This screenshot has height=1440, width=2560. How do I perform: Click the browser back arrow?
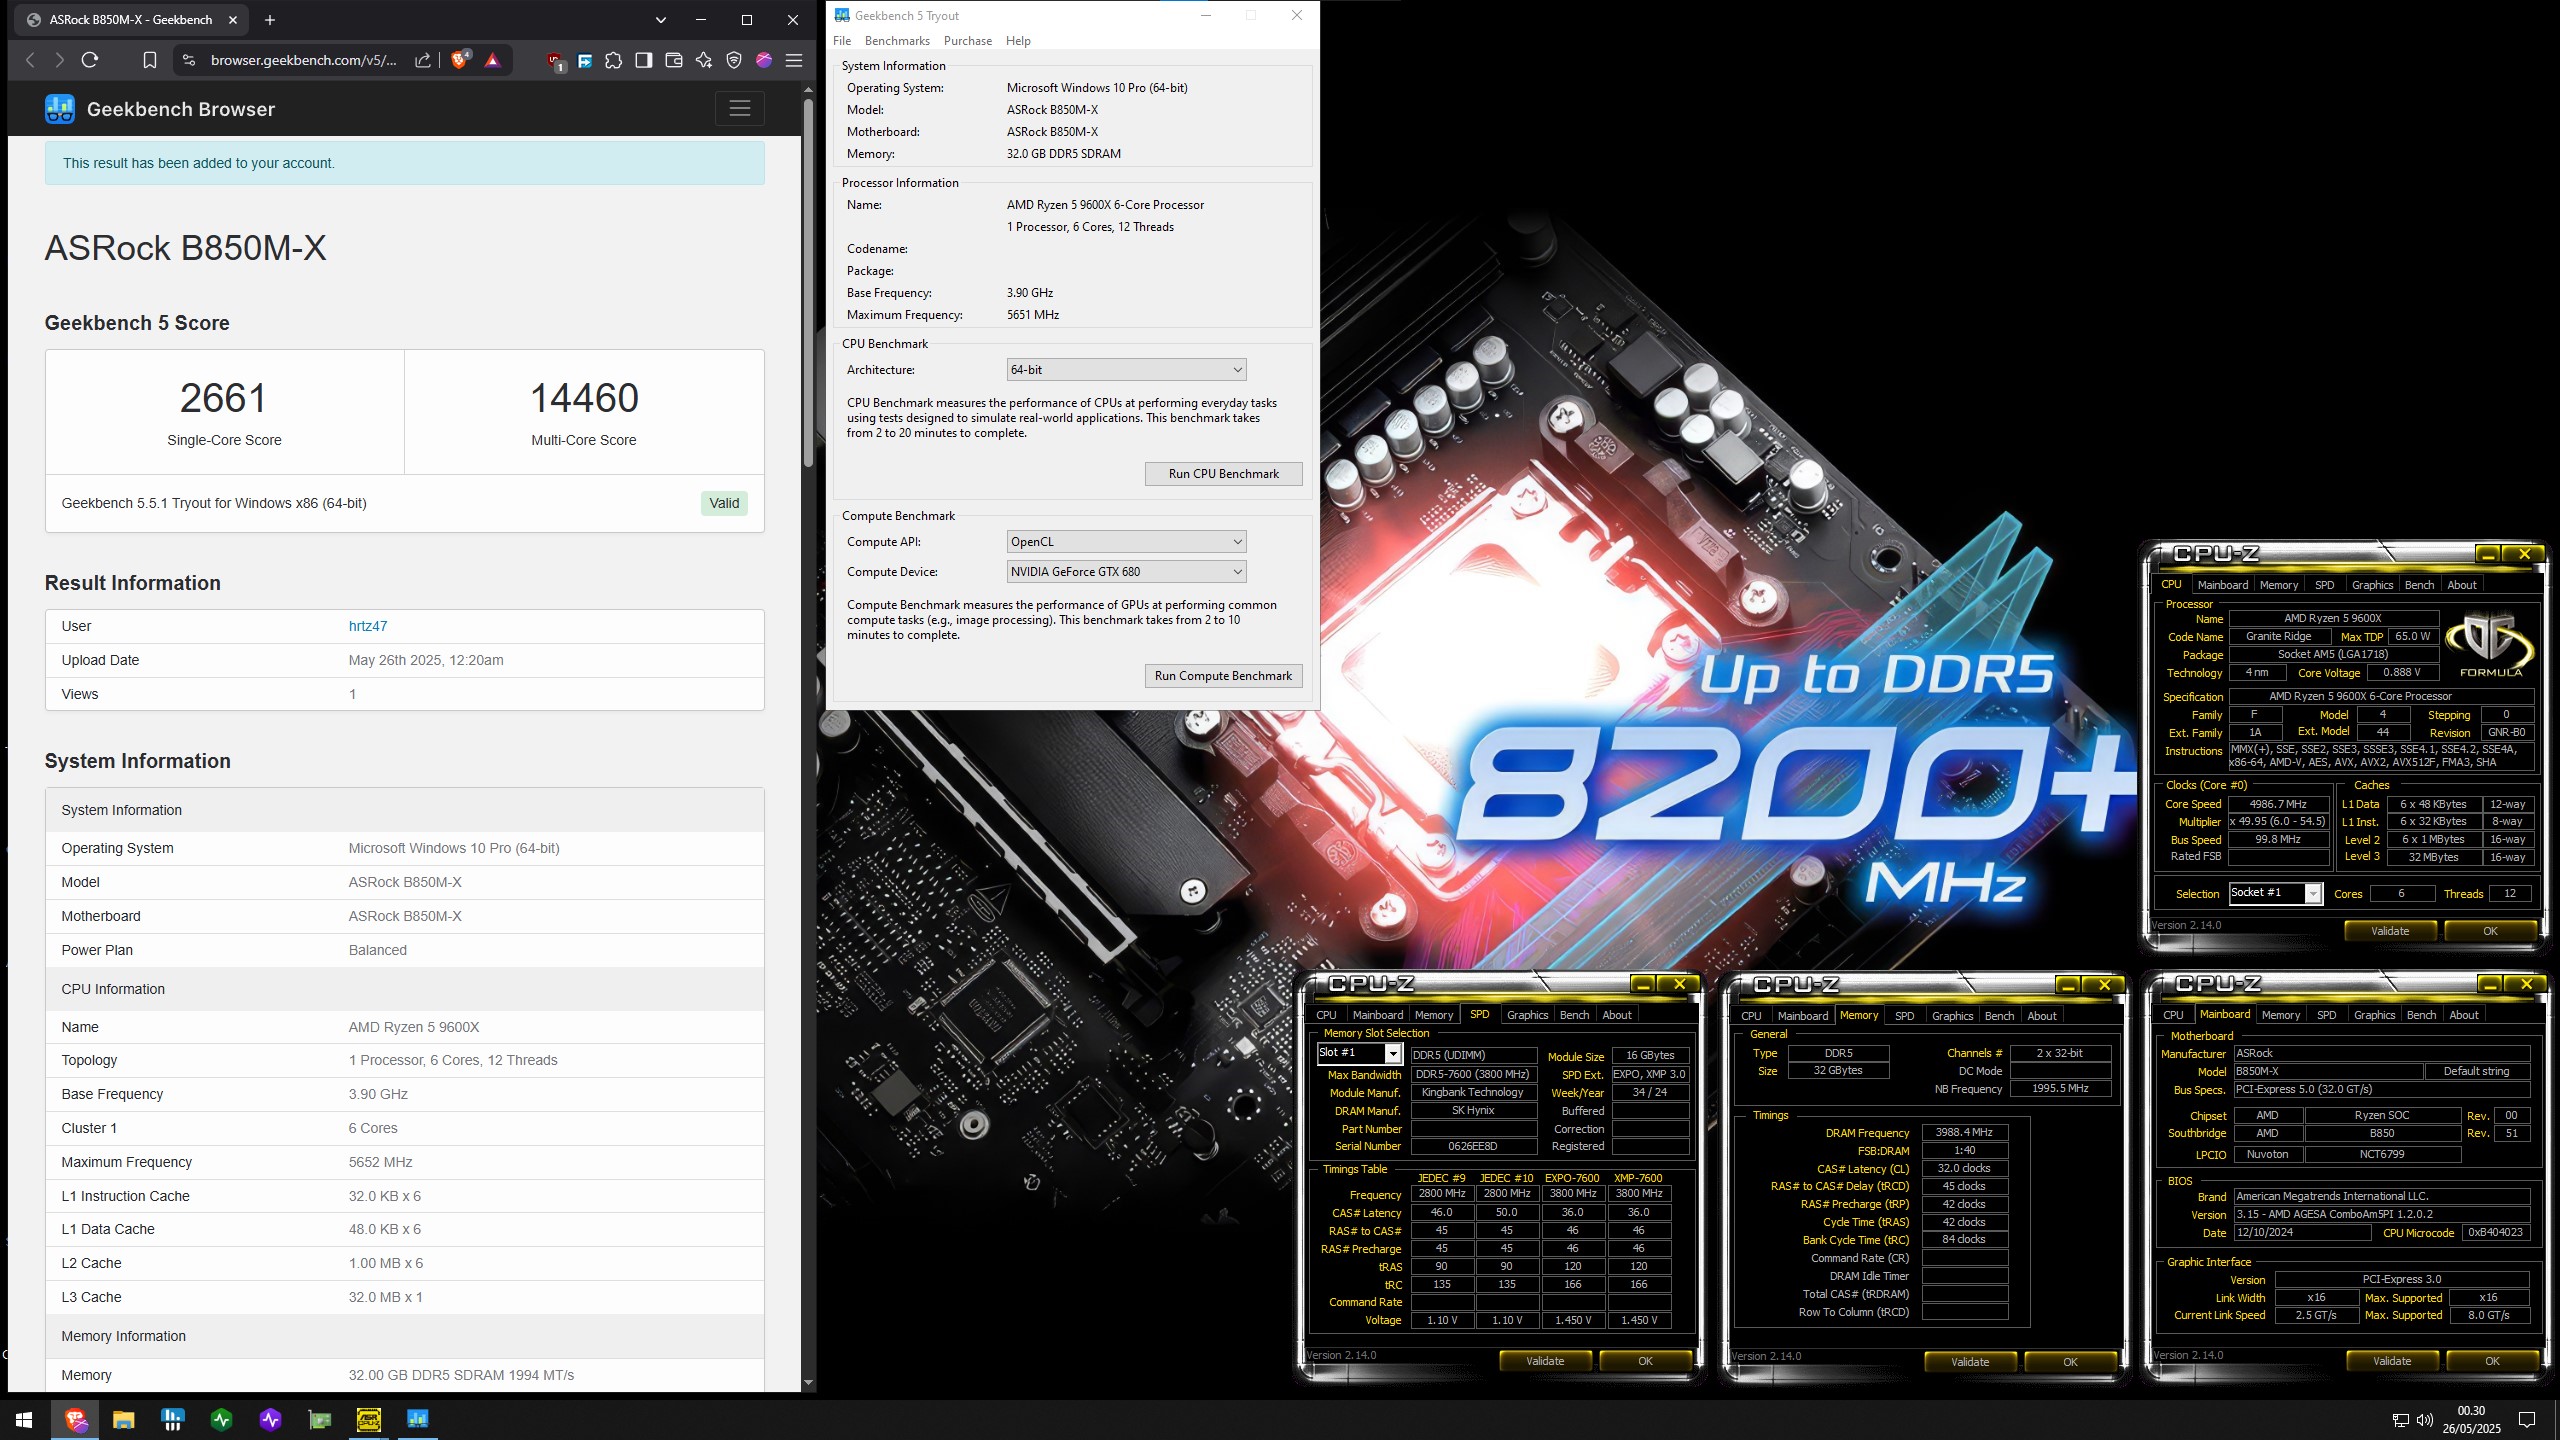tap(30, 60)
